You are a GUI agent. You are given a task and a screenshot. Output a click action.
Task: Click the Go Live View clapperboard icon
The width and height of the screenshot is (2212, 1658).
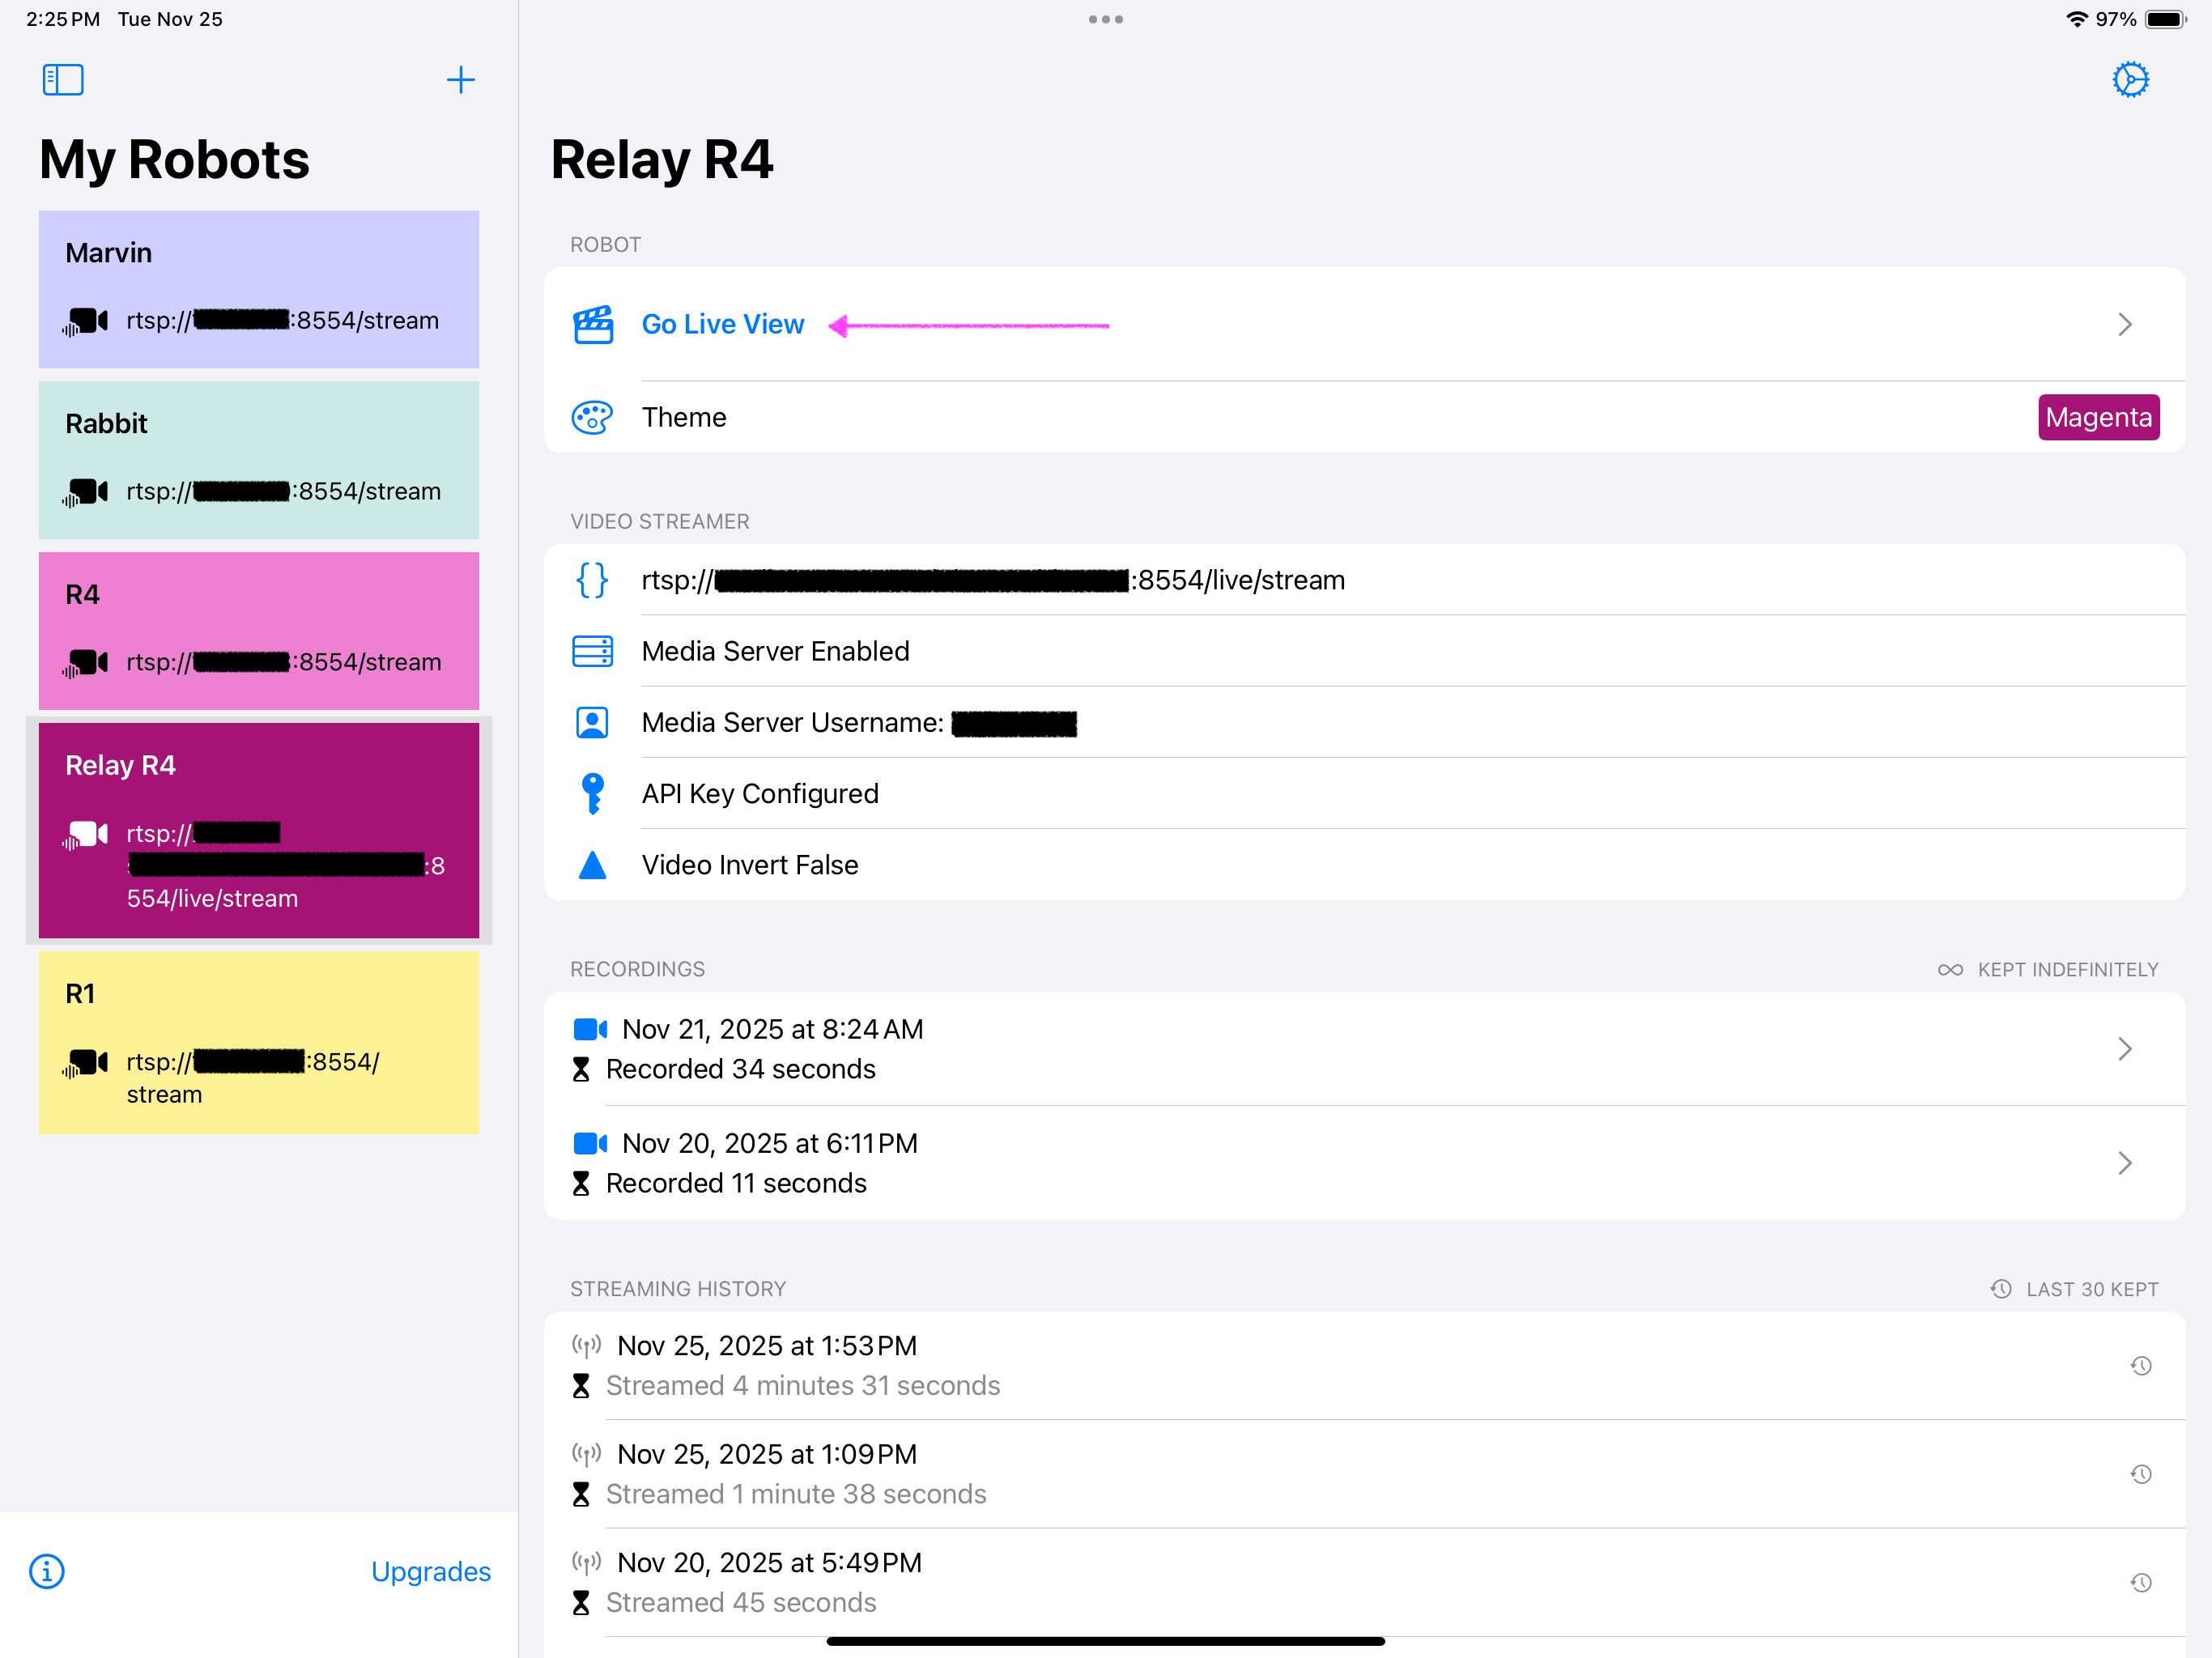(593, 325)
